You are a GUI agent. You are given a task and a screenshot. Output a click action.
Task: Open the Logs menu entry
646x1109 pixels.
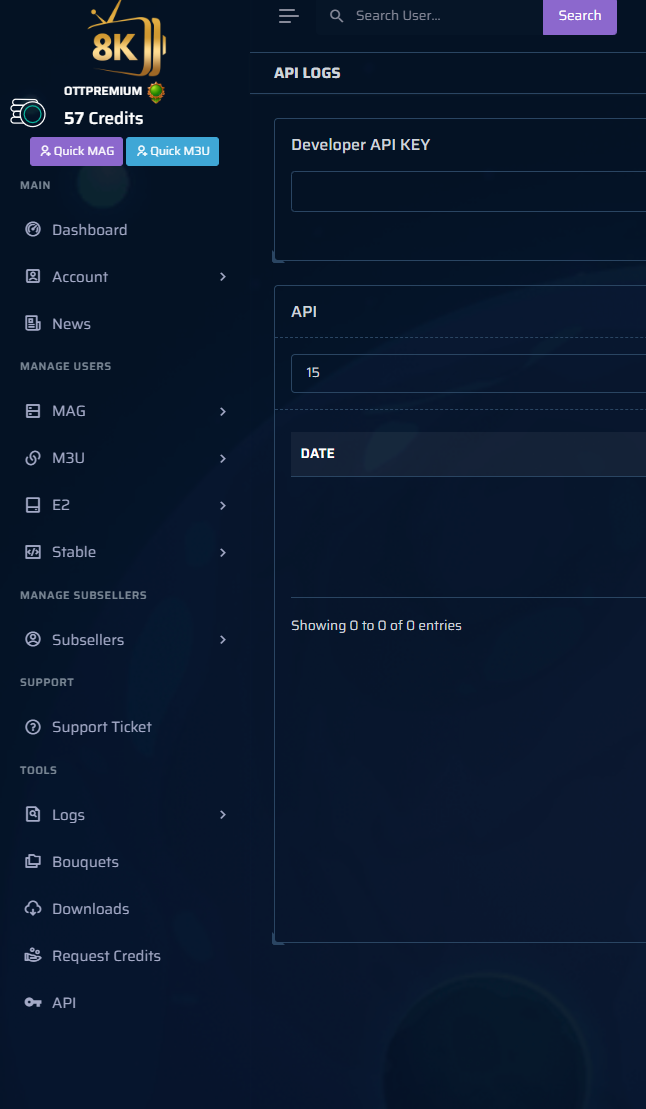pyautogui.click(x=68, y=815)
